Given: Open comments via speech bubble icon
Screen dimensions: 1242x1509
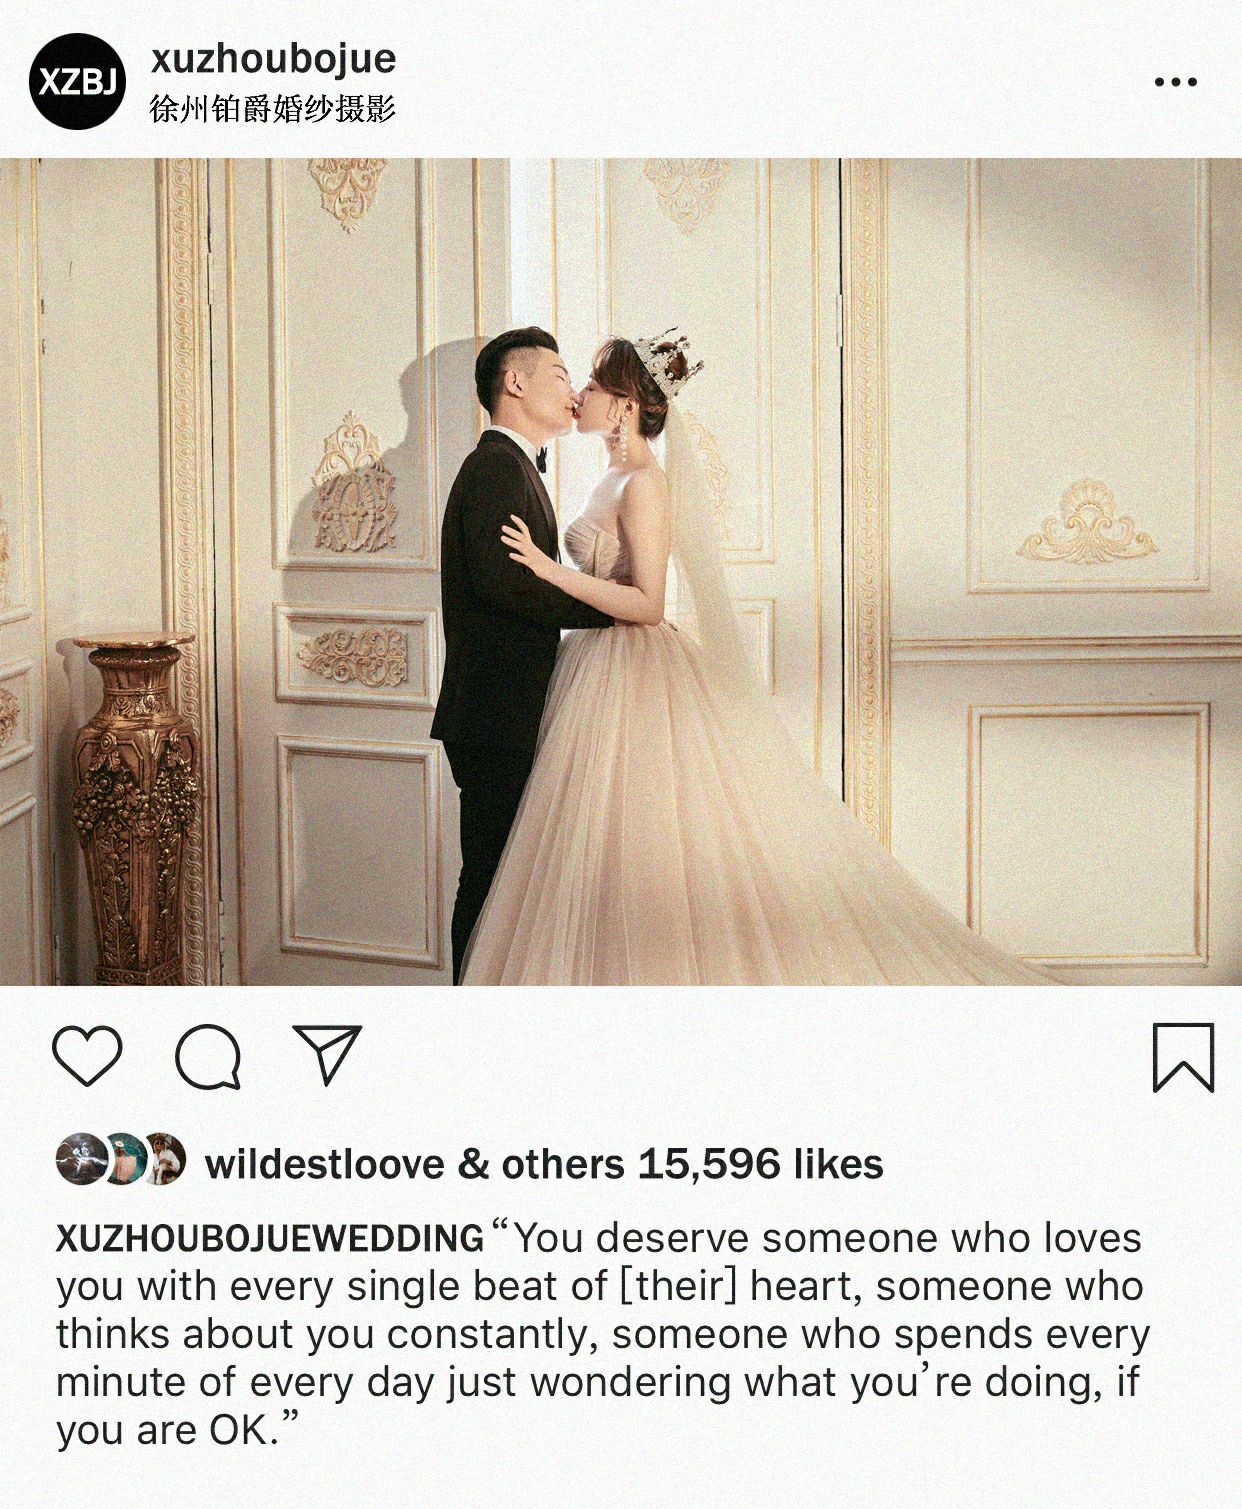Looking at the screenshot, I should click(x=208, y=1057).
